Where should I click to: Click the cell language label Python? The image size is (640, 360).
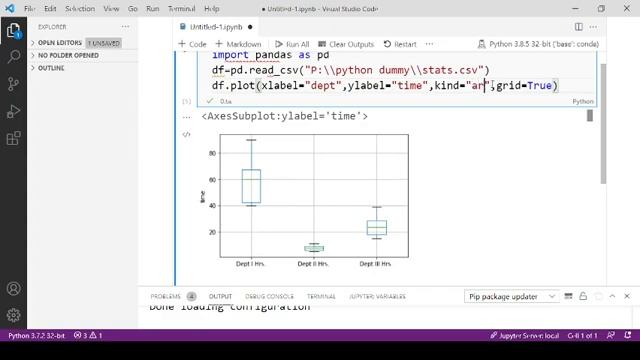pyautogui.click(x=583, y=101)
